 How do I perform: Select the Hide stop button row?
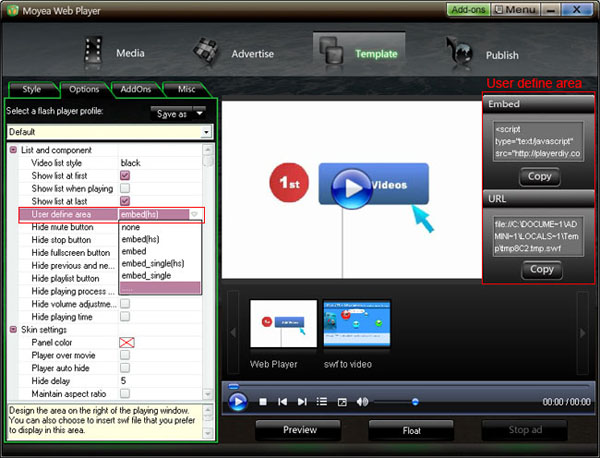(61, 240)
